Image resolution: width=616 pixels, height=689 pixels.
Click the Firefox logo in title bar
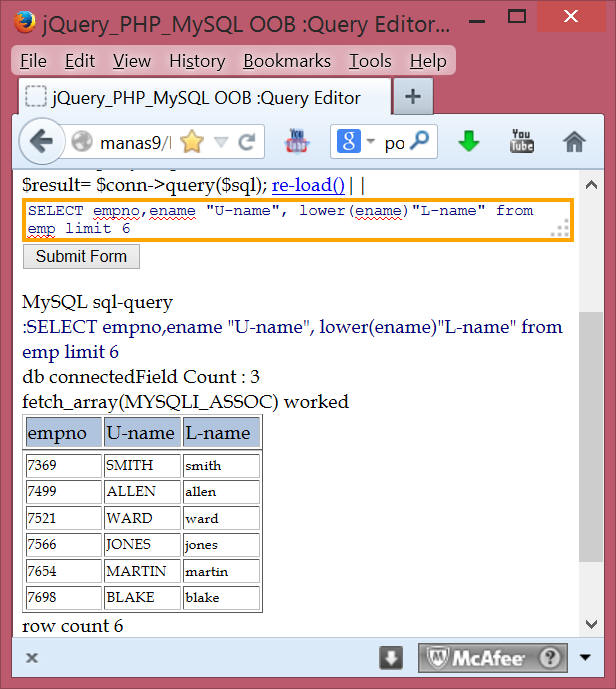25,22
